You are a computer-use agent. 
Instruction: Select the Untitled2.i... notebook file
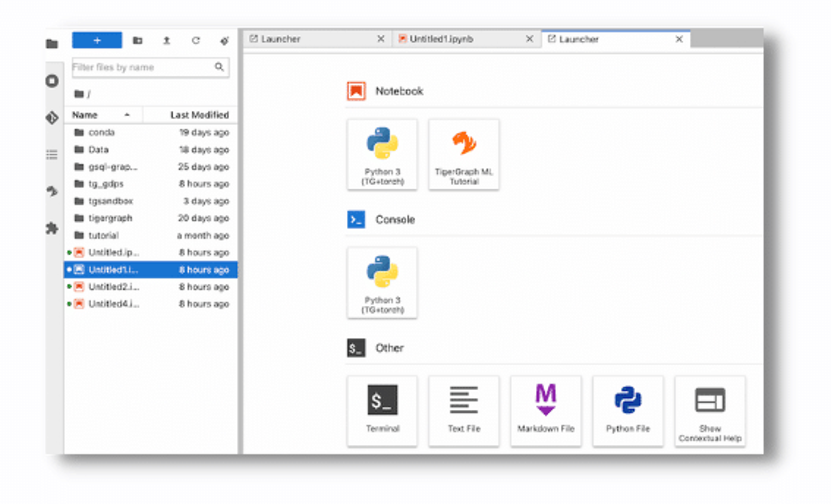pyautogui.click(x=151, y=286)
